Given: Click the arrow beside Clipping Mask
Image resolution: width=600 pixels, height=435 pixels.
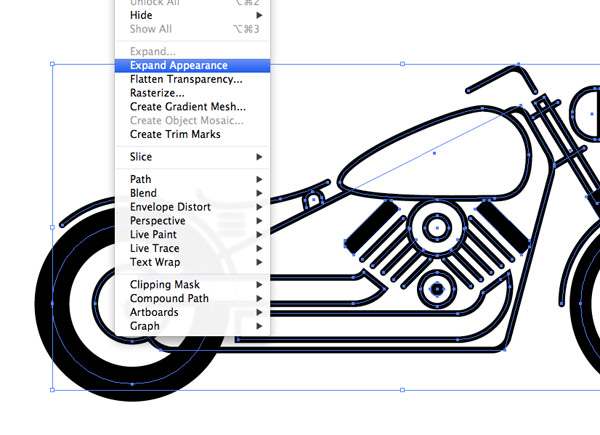Looking at the screenshot, I should click(259, 285).
